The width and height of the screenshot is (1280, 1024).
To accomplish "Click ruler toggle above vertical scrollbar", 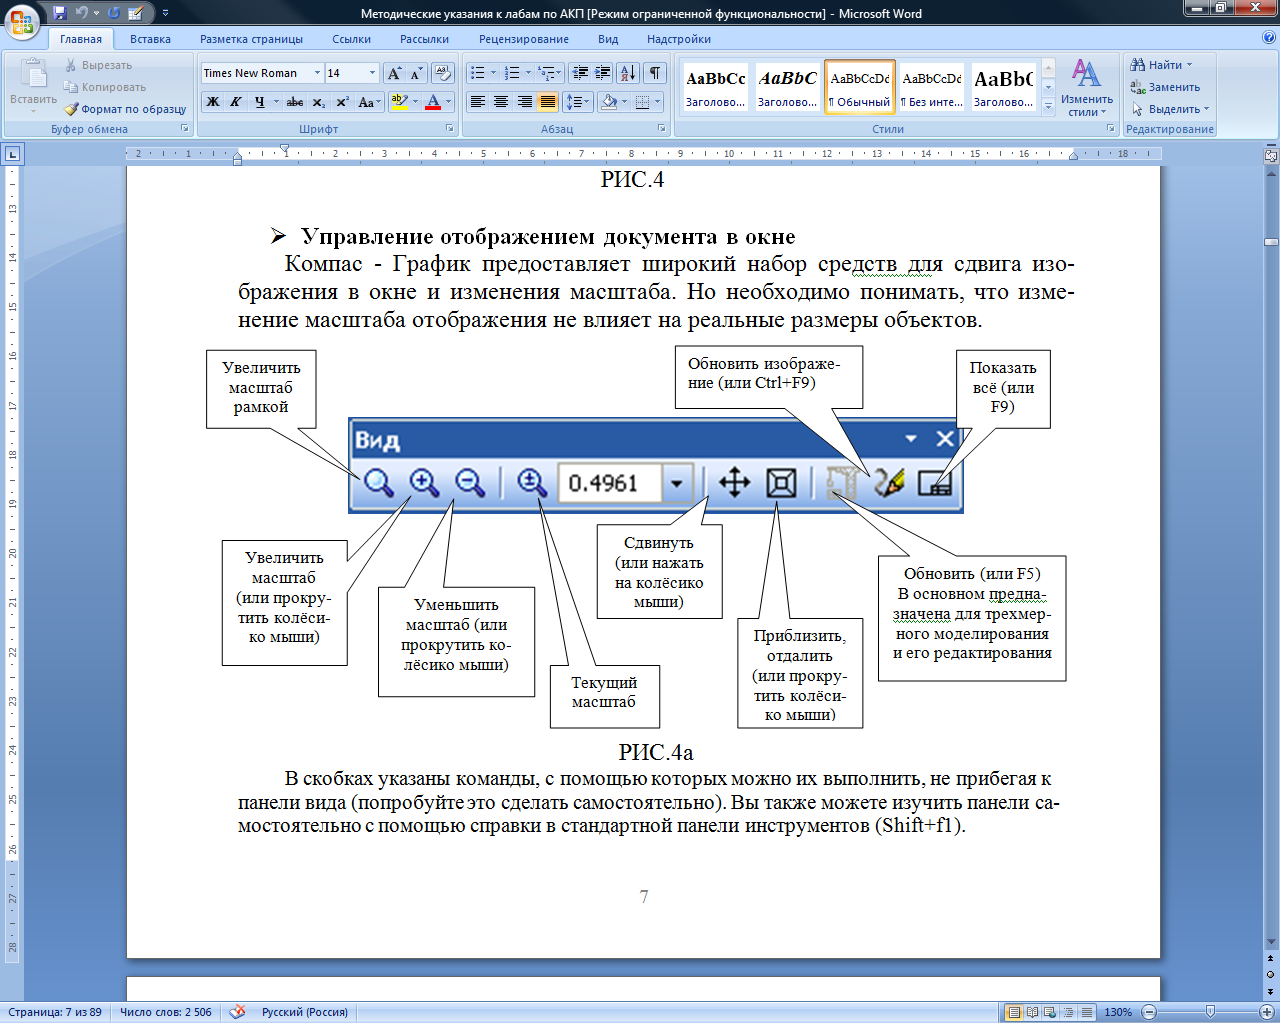I will tap(1271, 155).
